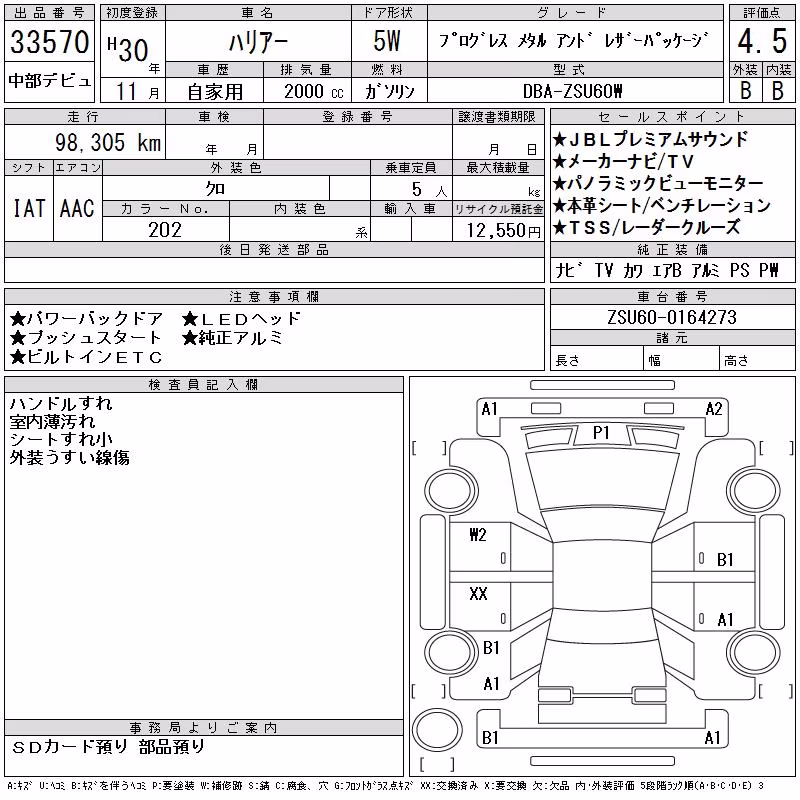Click the lot number 33570
Viewport: 800px width, 800px height.
(x=49, y=41)
